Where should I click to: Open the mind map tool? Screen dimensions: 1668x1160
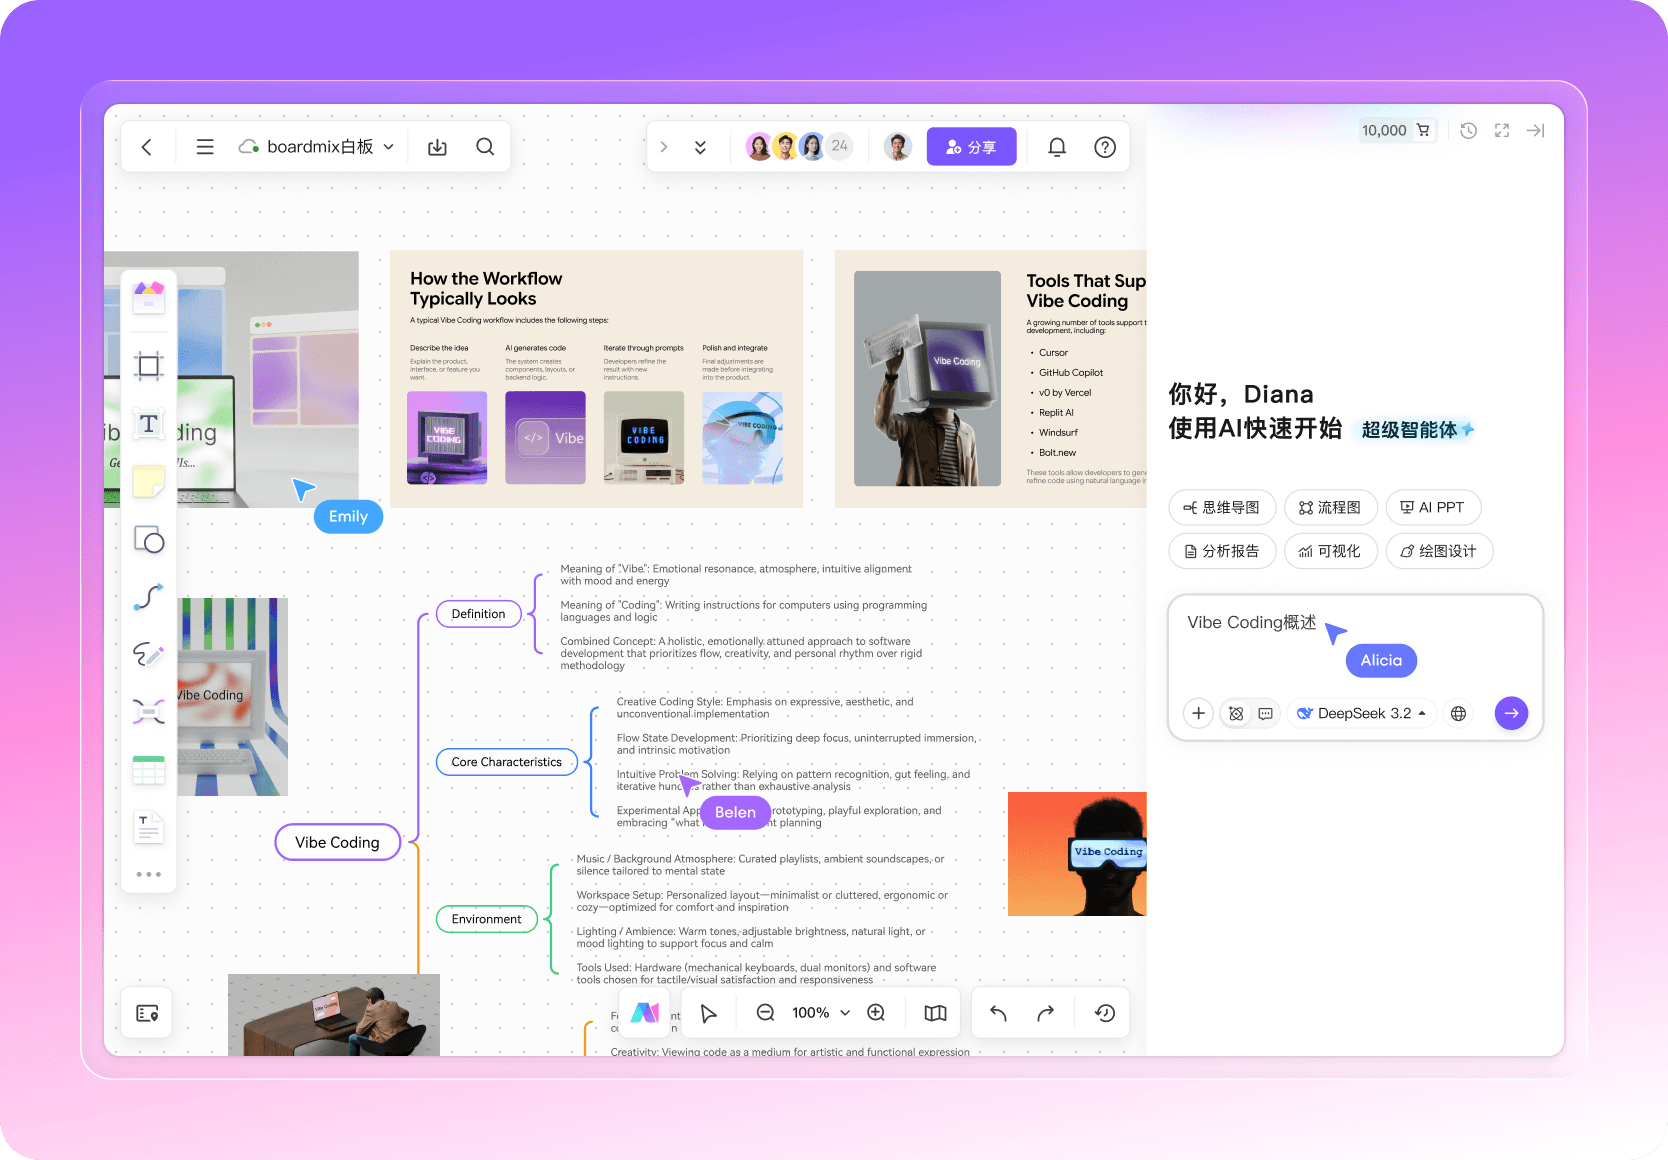pos(148,711)
